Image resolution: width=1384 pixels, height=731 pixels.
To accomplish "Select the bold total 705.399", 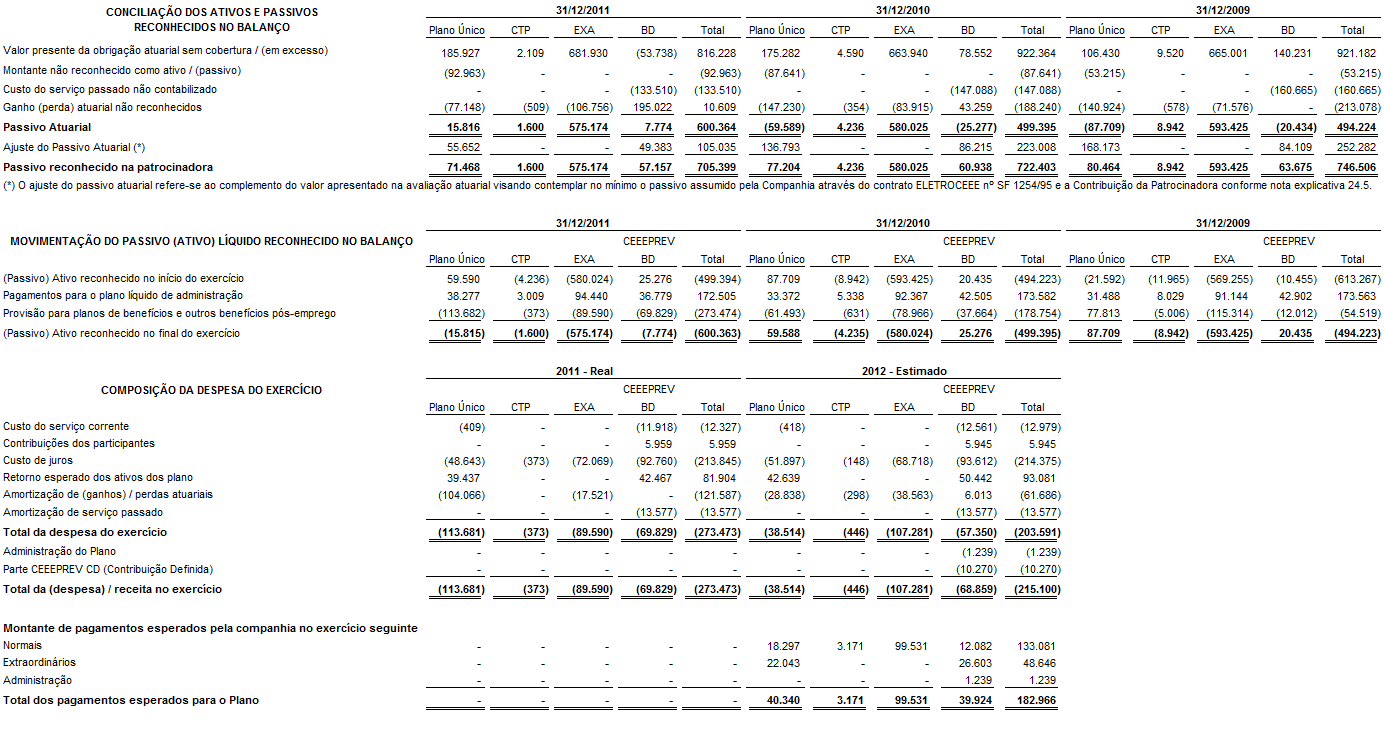I will [x=716, y=167].
